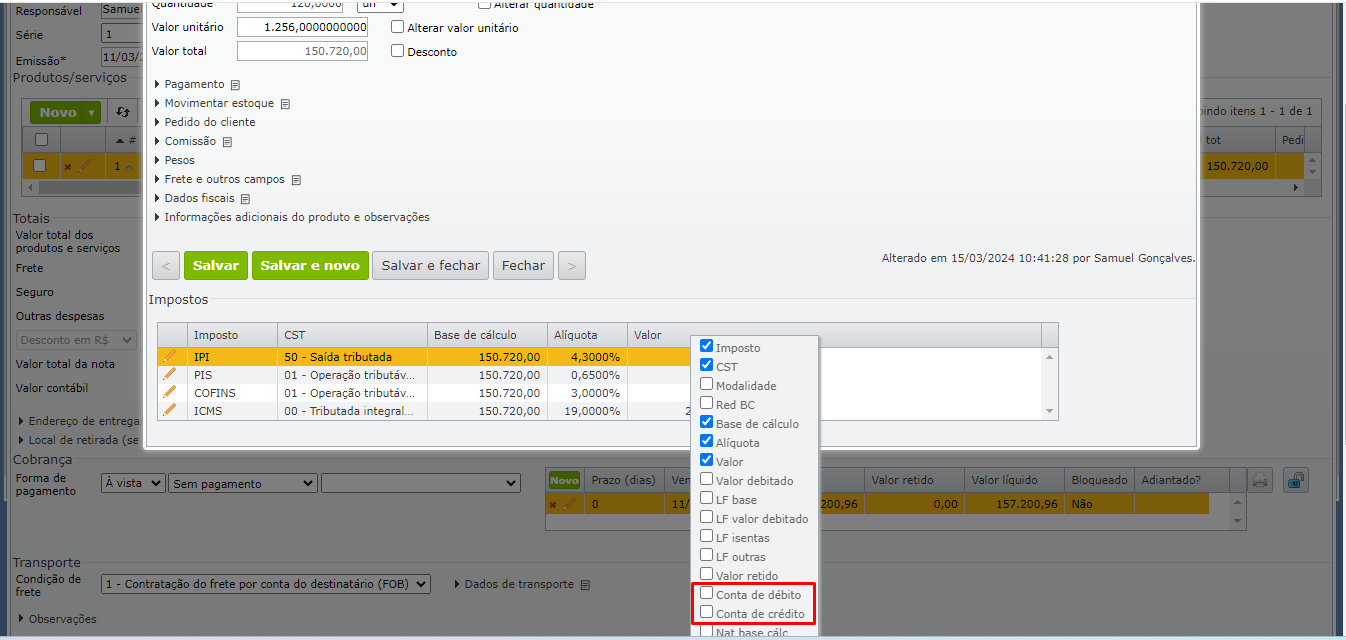Click the Salvar e novo button

pyautogui.click(x=310, y=265)
